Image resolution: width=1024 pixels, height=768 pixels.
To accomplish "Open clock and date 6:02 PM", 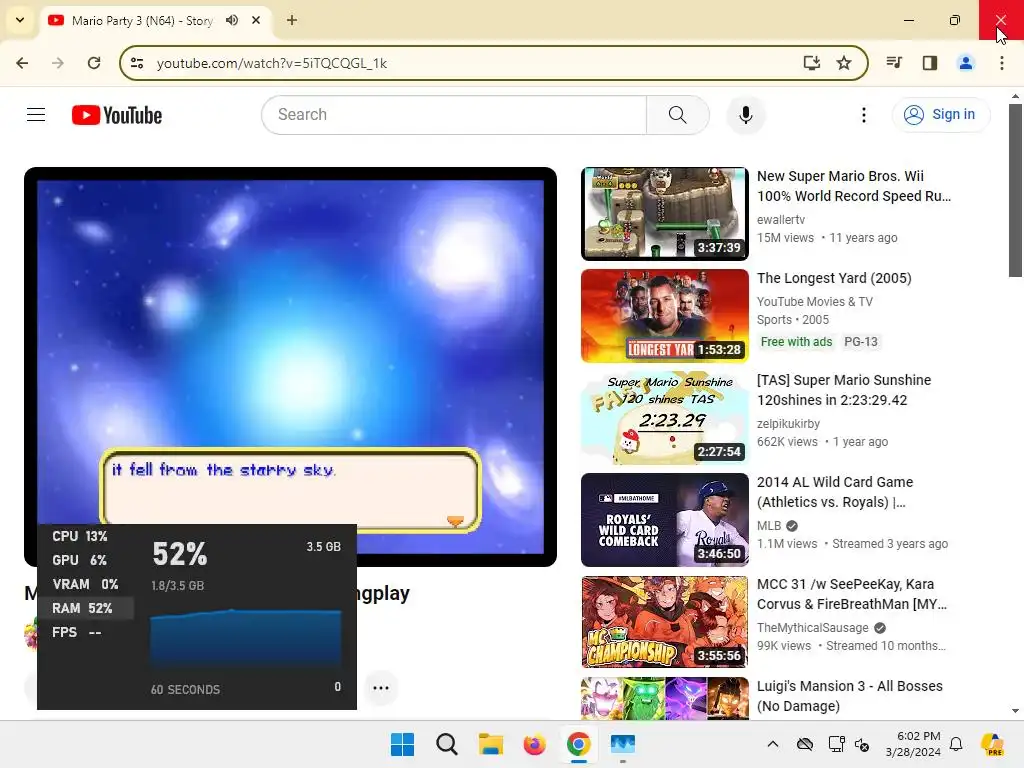I will tap(913, 744).
